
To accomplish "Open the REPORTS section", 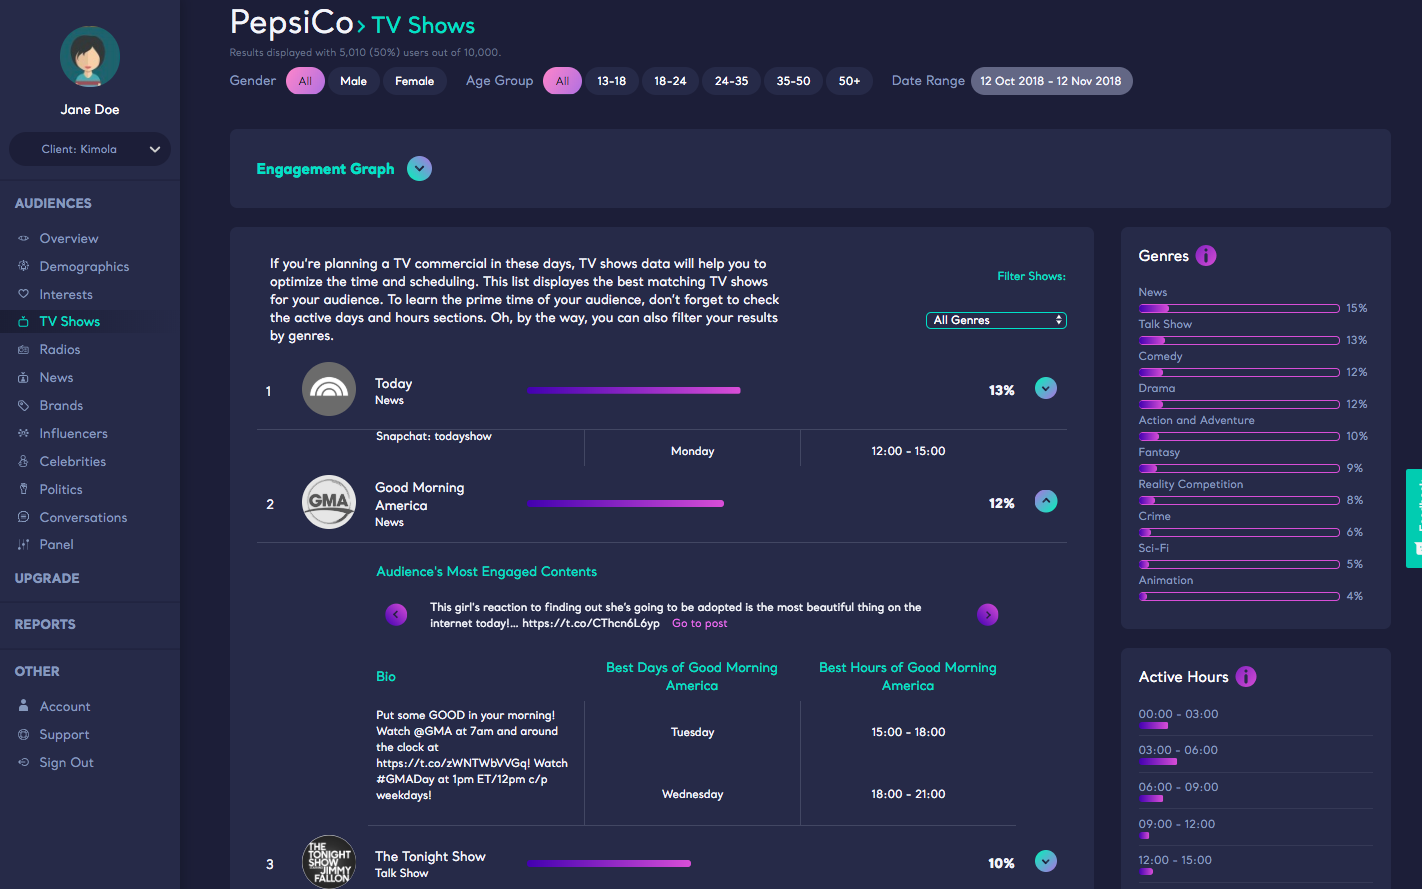I will point(45,624).
